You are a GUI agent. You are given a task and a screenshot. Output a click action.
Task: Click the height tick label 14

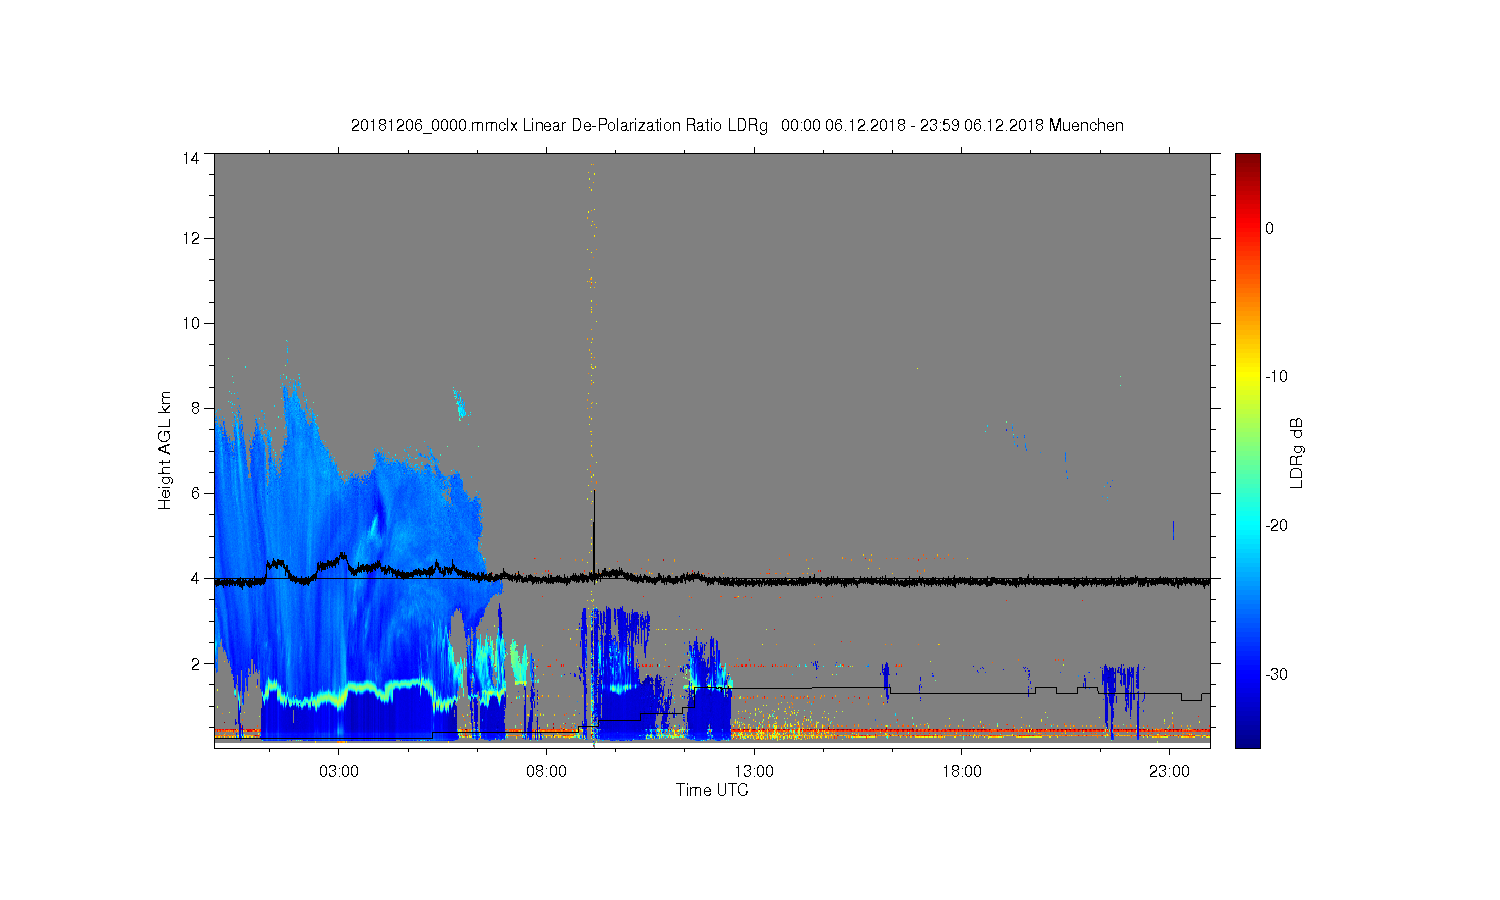[190, 158]
